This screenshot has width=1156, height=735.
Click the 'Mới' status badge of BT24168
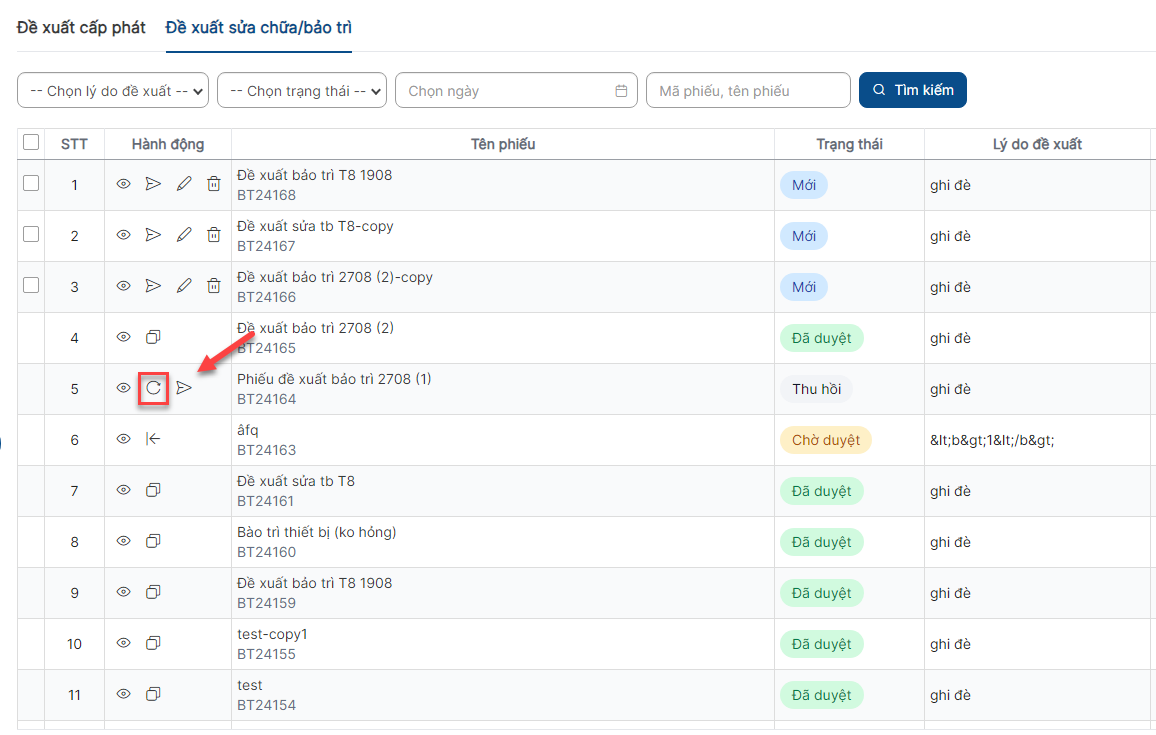pos(804,185)
